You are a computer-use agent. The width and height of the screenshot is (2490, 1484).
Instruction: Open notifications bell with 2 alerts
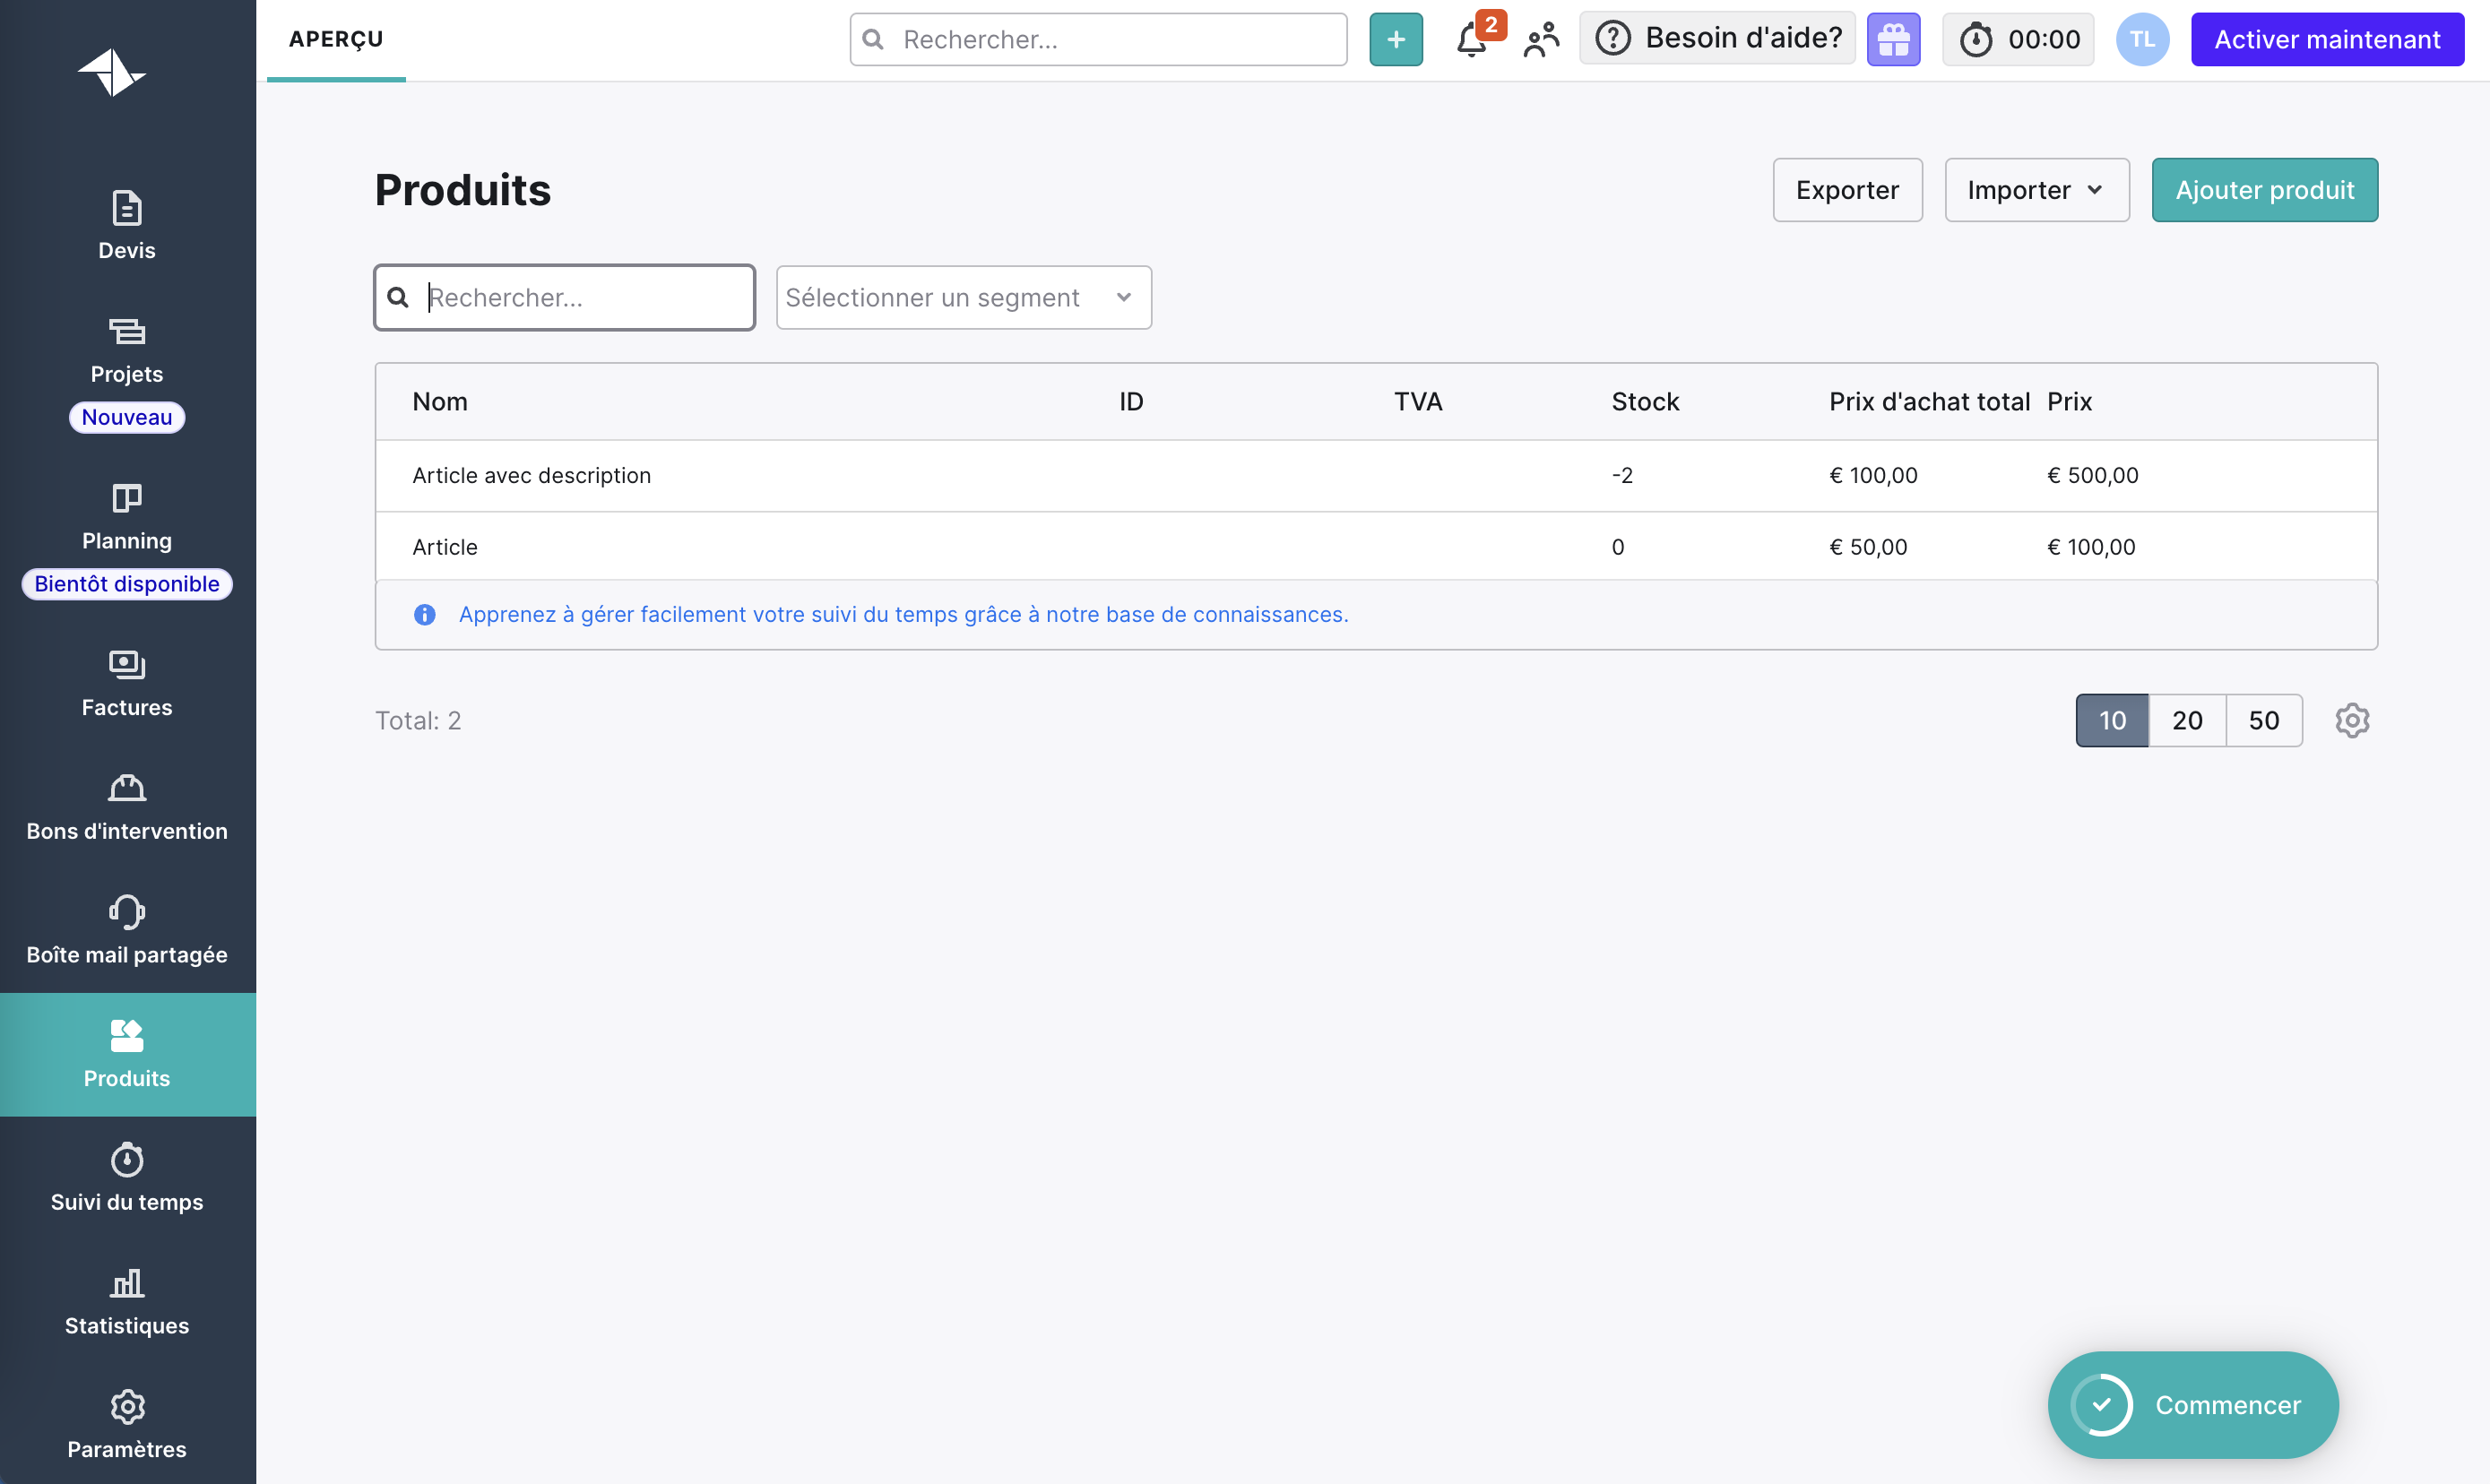[x=1474, y=40]
